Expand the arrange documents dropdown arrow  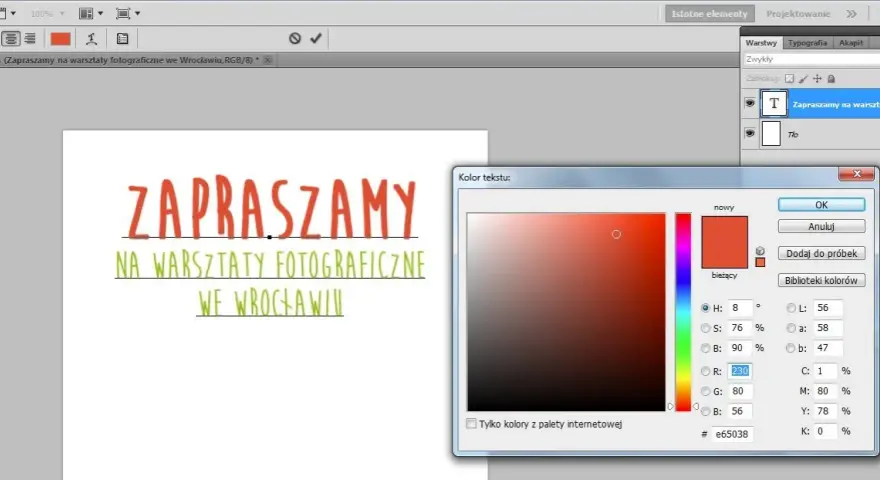(x=100, y=13)
